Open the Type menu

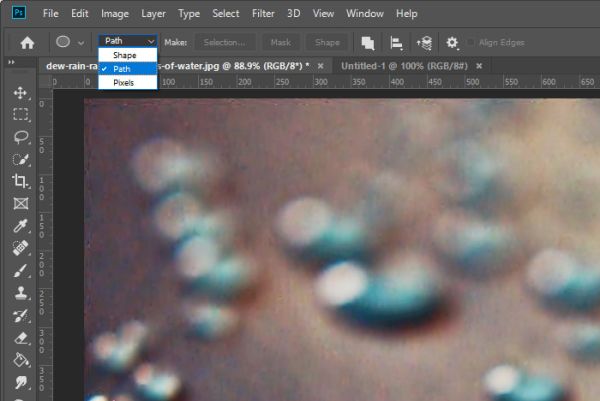[189, 14]
